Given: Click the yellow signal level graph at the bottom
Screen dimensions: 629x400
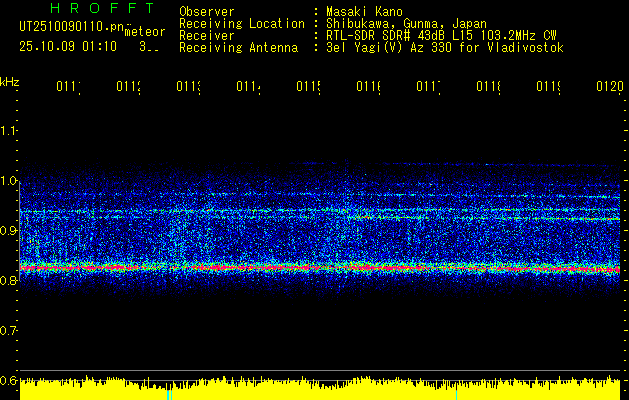Looking at the screenshot, I should coord(320,390).
